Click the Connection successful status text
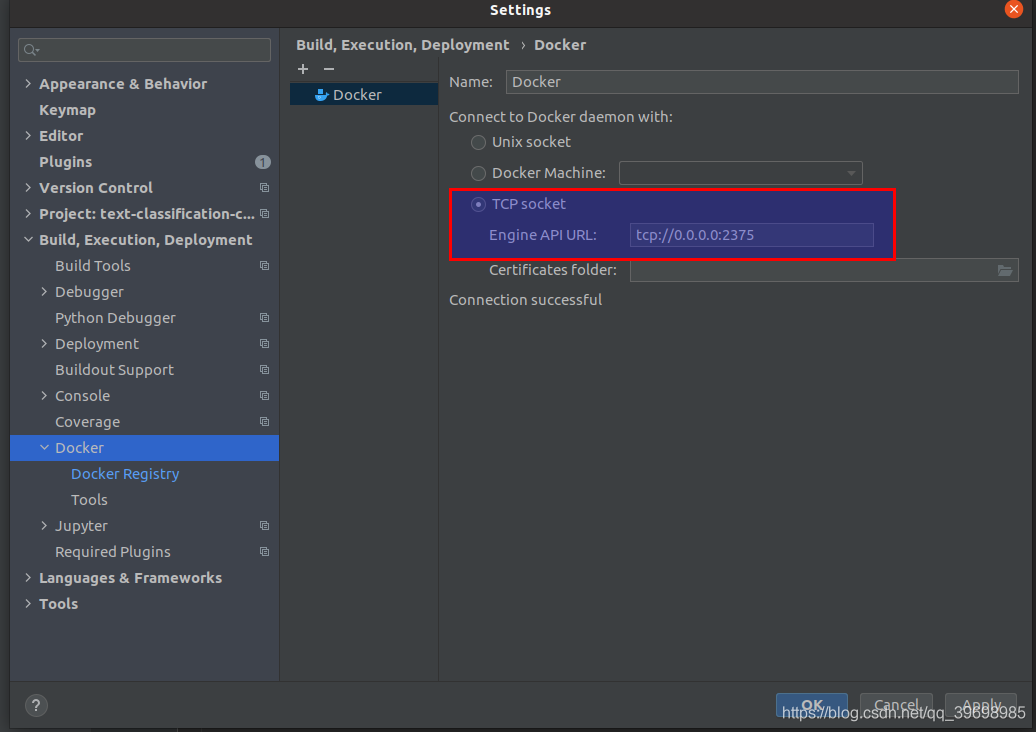The image size is (1036, 732). [x=525, y=300]
